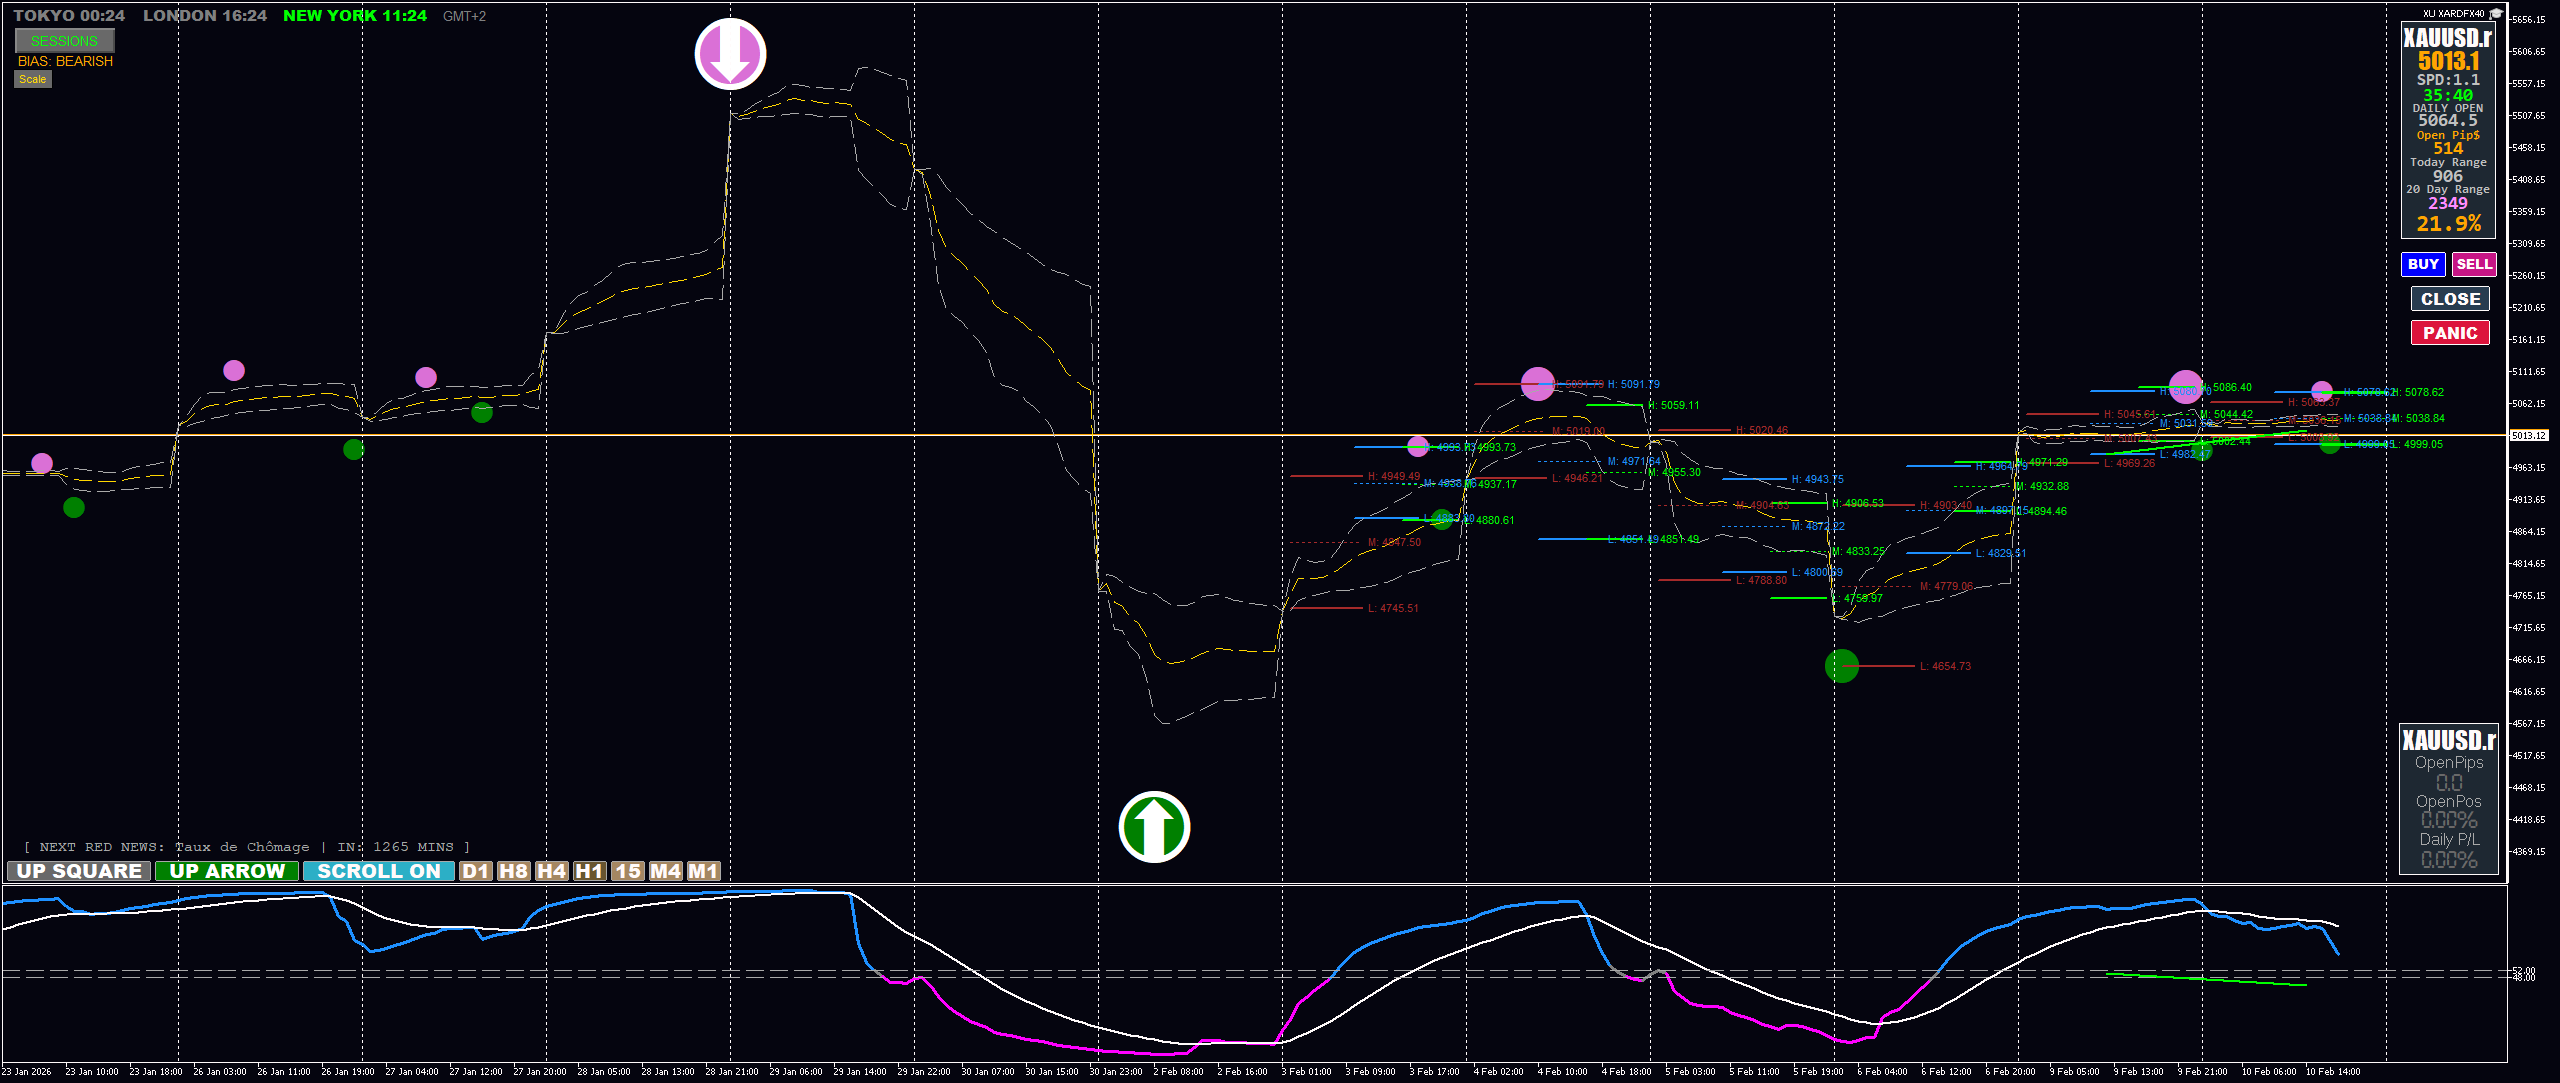Click the green dot near 4880.61 level
Viewport: 2560px width, 1083px height.
pos(1441,519)
